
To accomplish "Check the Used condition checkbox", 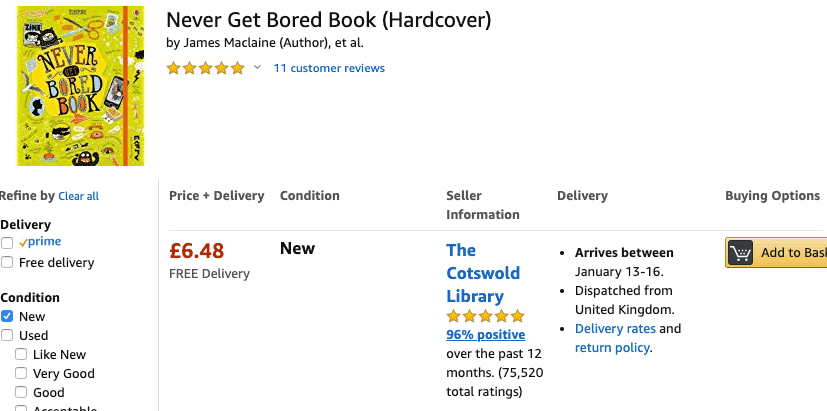I will pos(7,335).
